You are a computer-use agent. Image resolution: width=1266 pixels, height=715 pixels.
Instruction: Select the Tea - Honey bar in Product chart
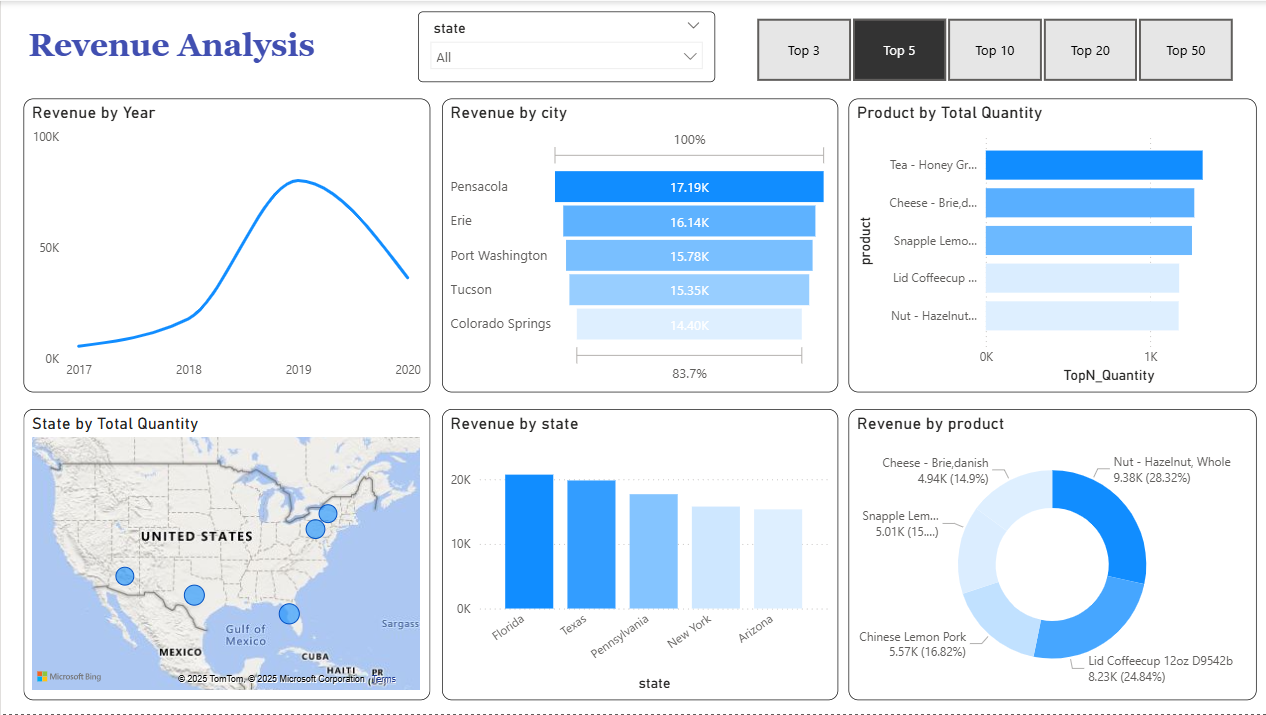1093,165
